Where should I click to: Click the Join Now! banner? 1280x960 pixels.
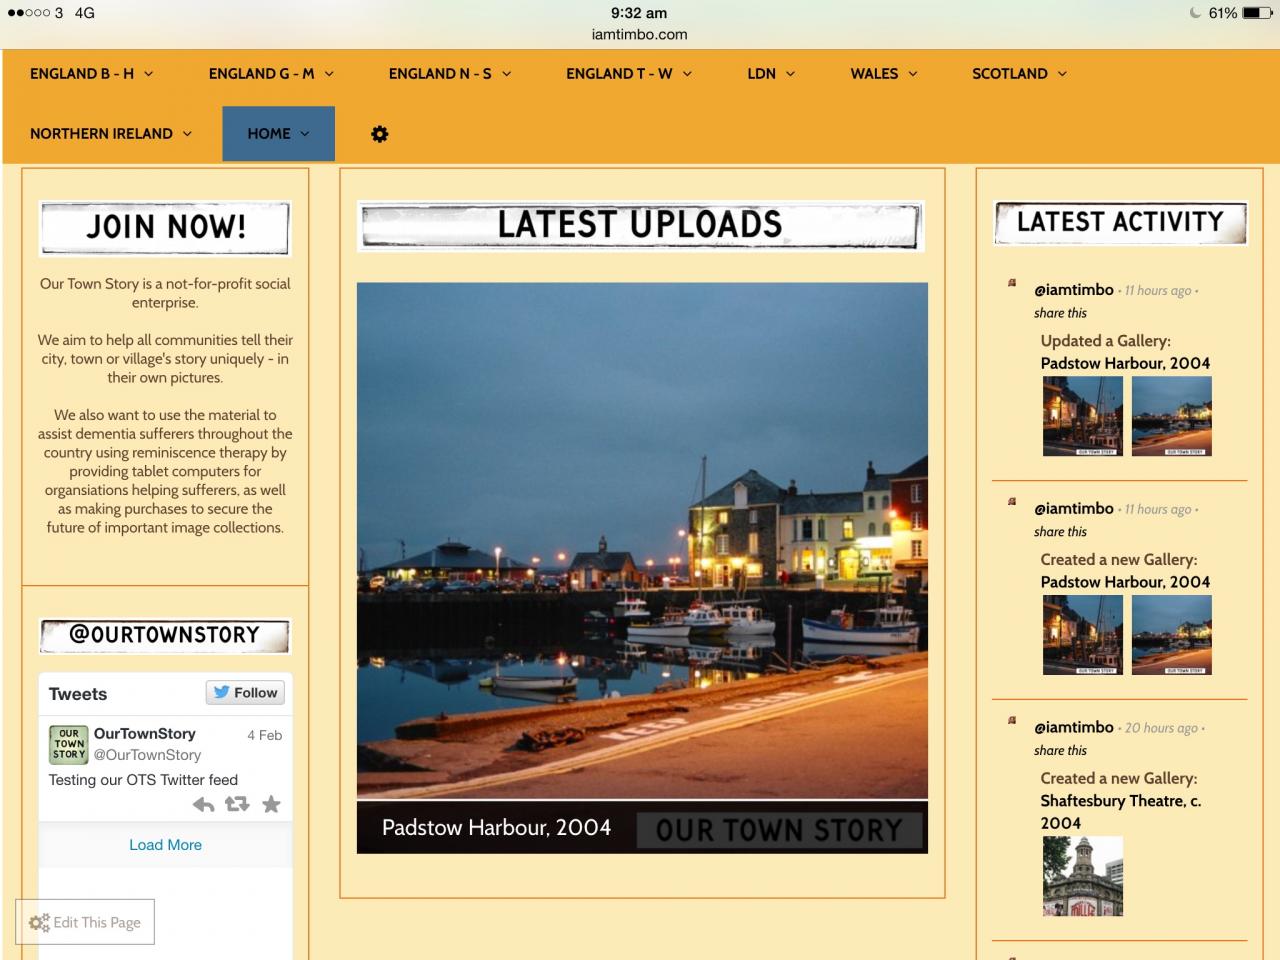pos(165,227)
